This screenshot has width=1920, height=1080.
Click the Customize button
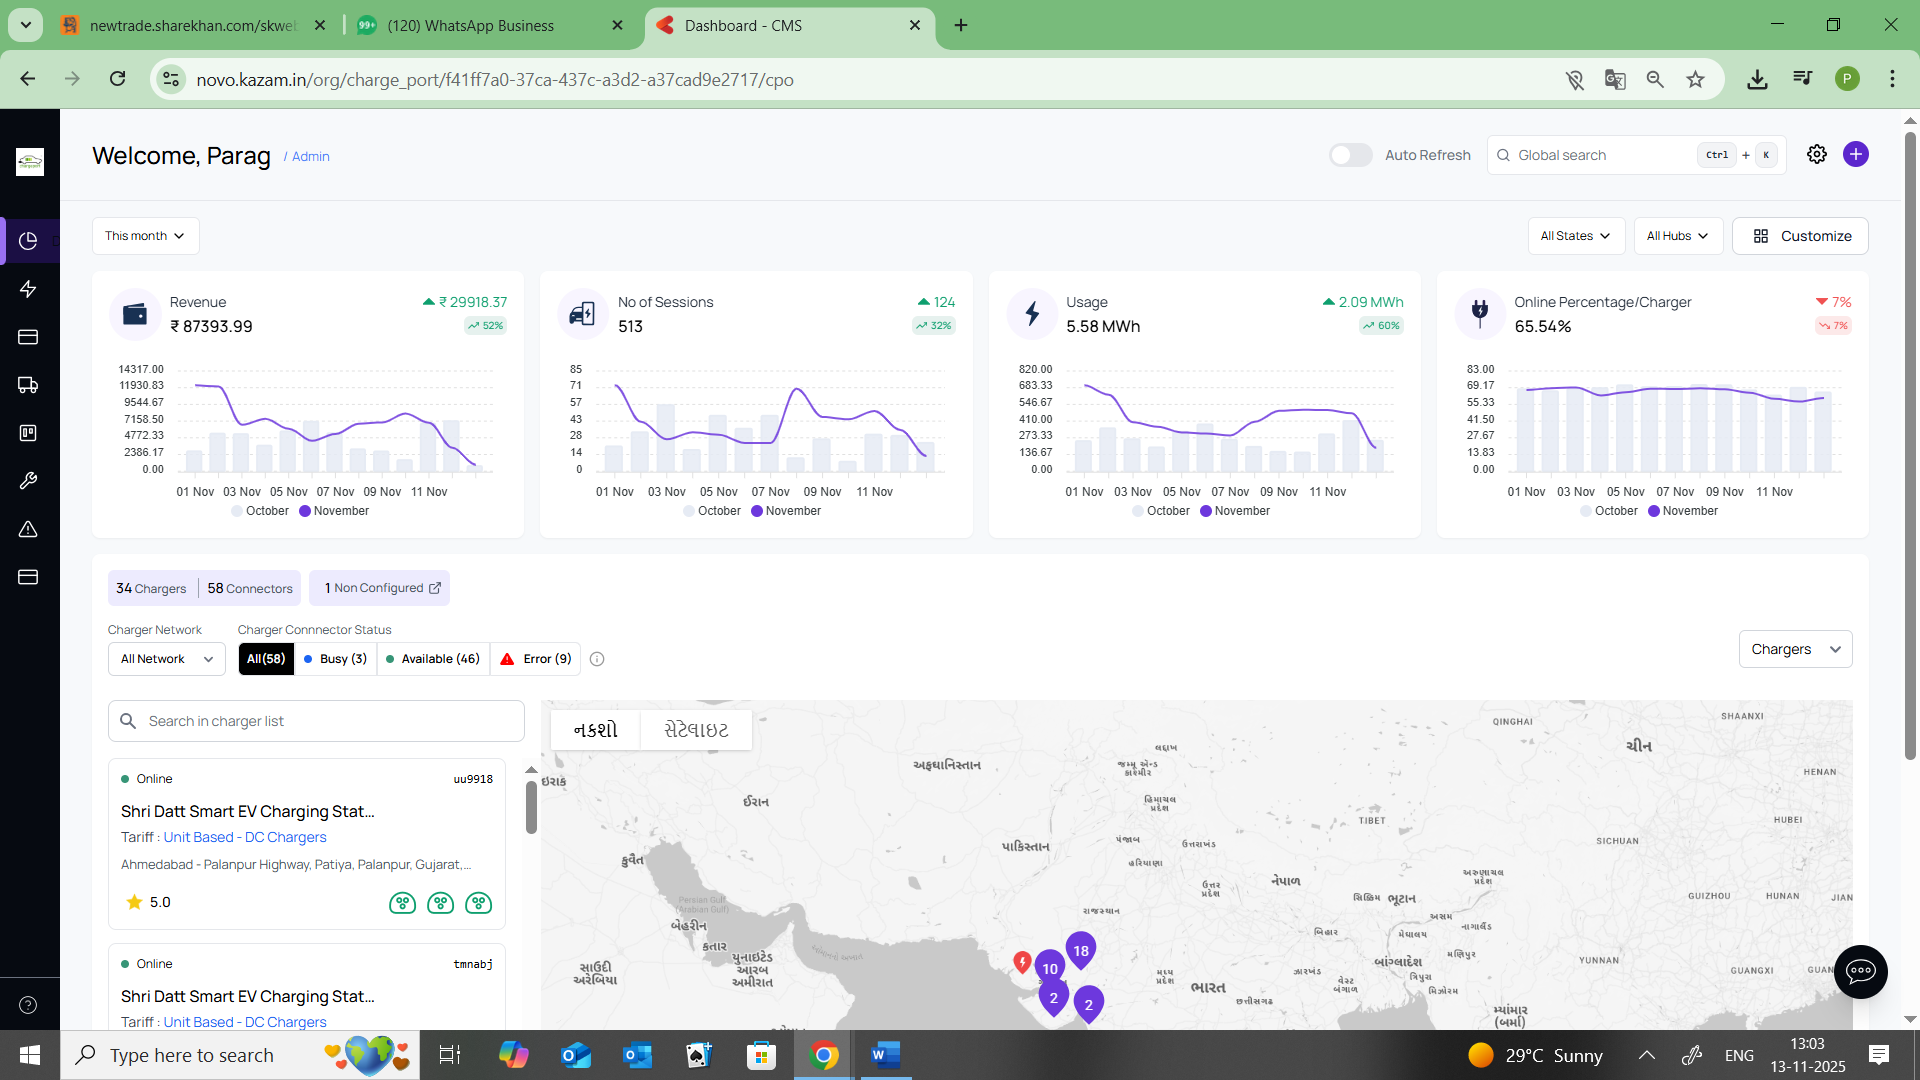click(x=1800, y=236)
